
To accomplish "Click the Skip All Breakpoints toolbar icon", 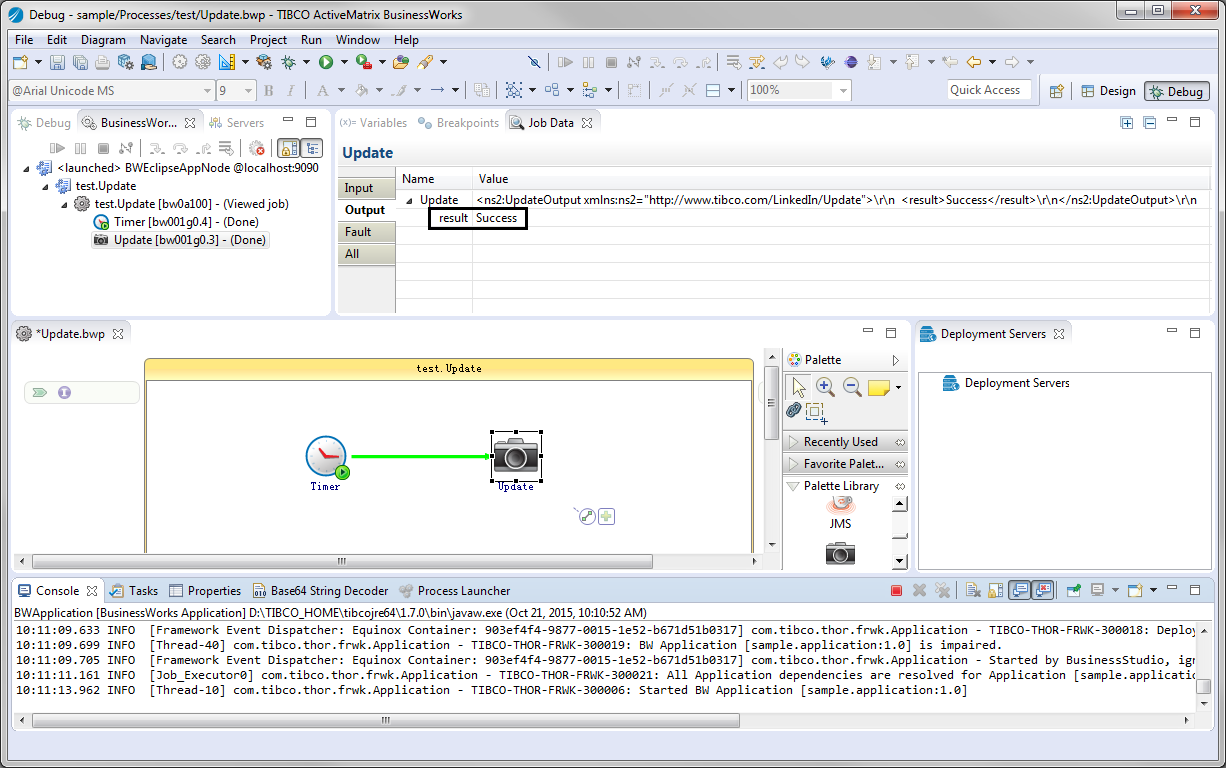I will pos(534,62).
